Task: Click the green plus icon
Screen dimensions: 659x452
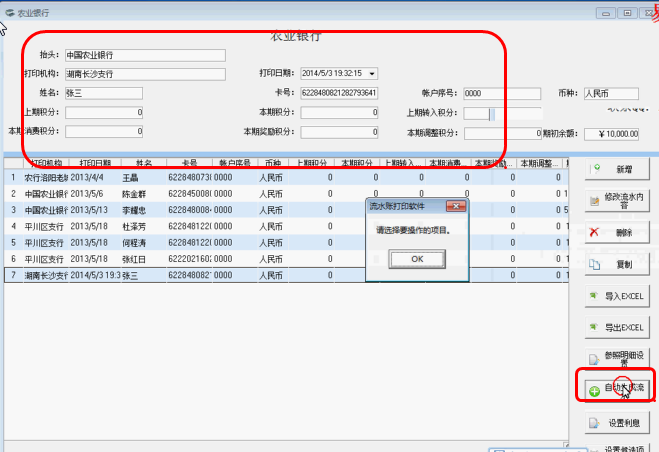Action: (x=594, y=391)
